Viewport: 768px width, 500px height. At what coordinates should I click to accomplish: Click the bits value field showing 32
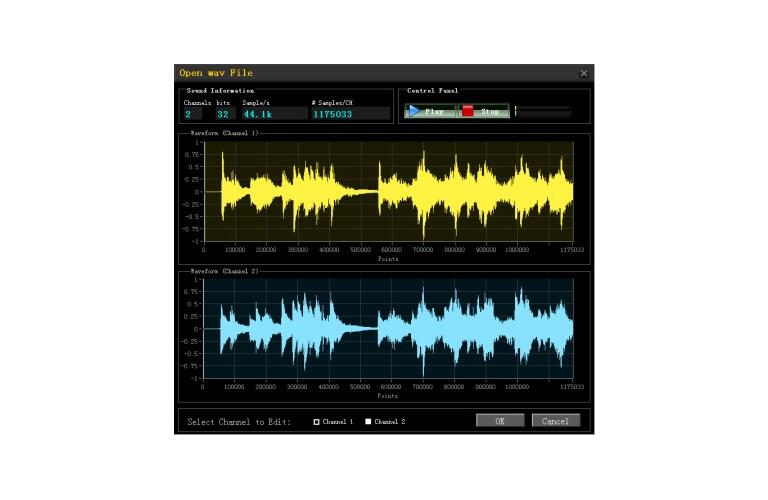tap(224, 114)
